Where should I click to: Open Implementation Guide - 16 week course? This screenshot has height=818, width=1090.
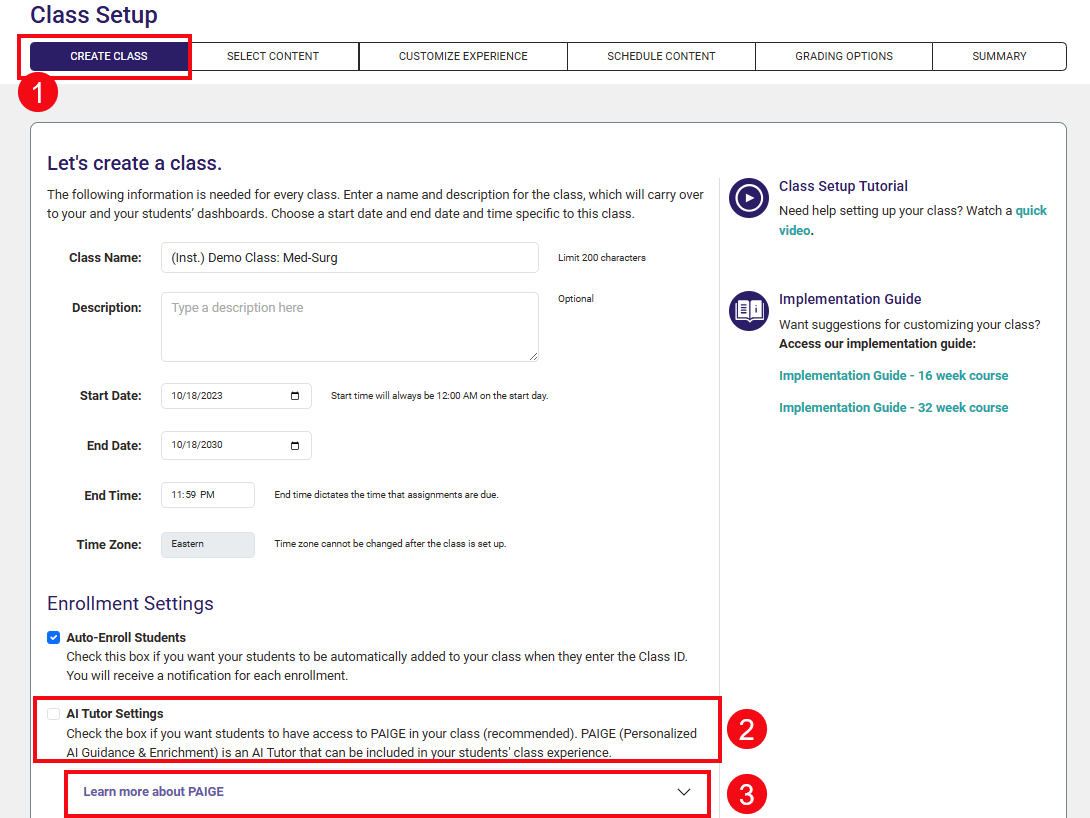(893, 376)
